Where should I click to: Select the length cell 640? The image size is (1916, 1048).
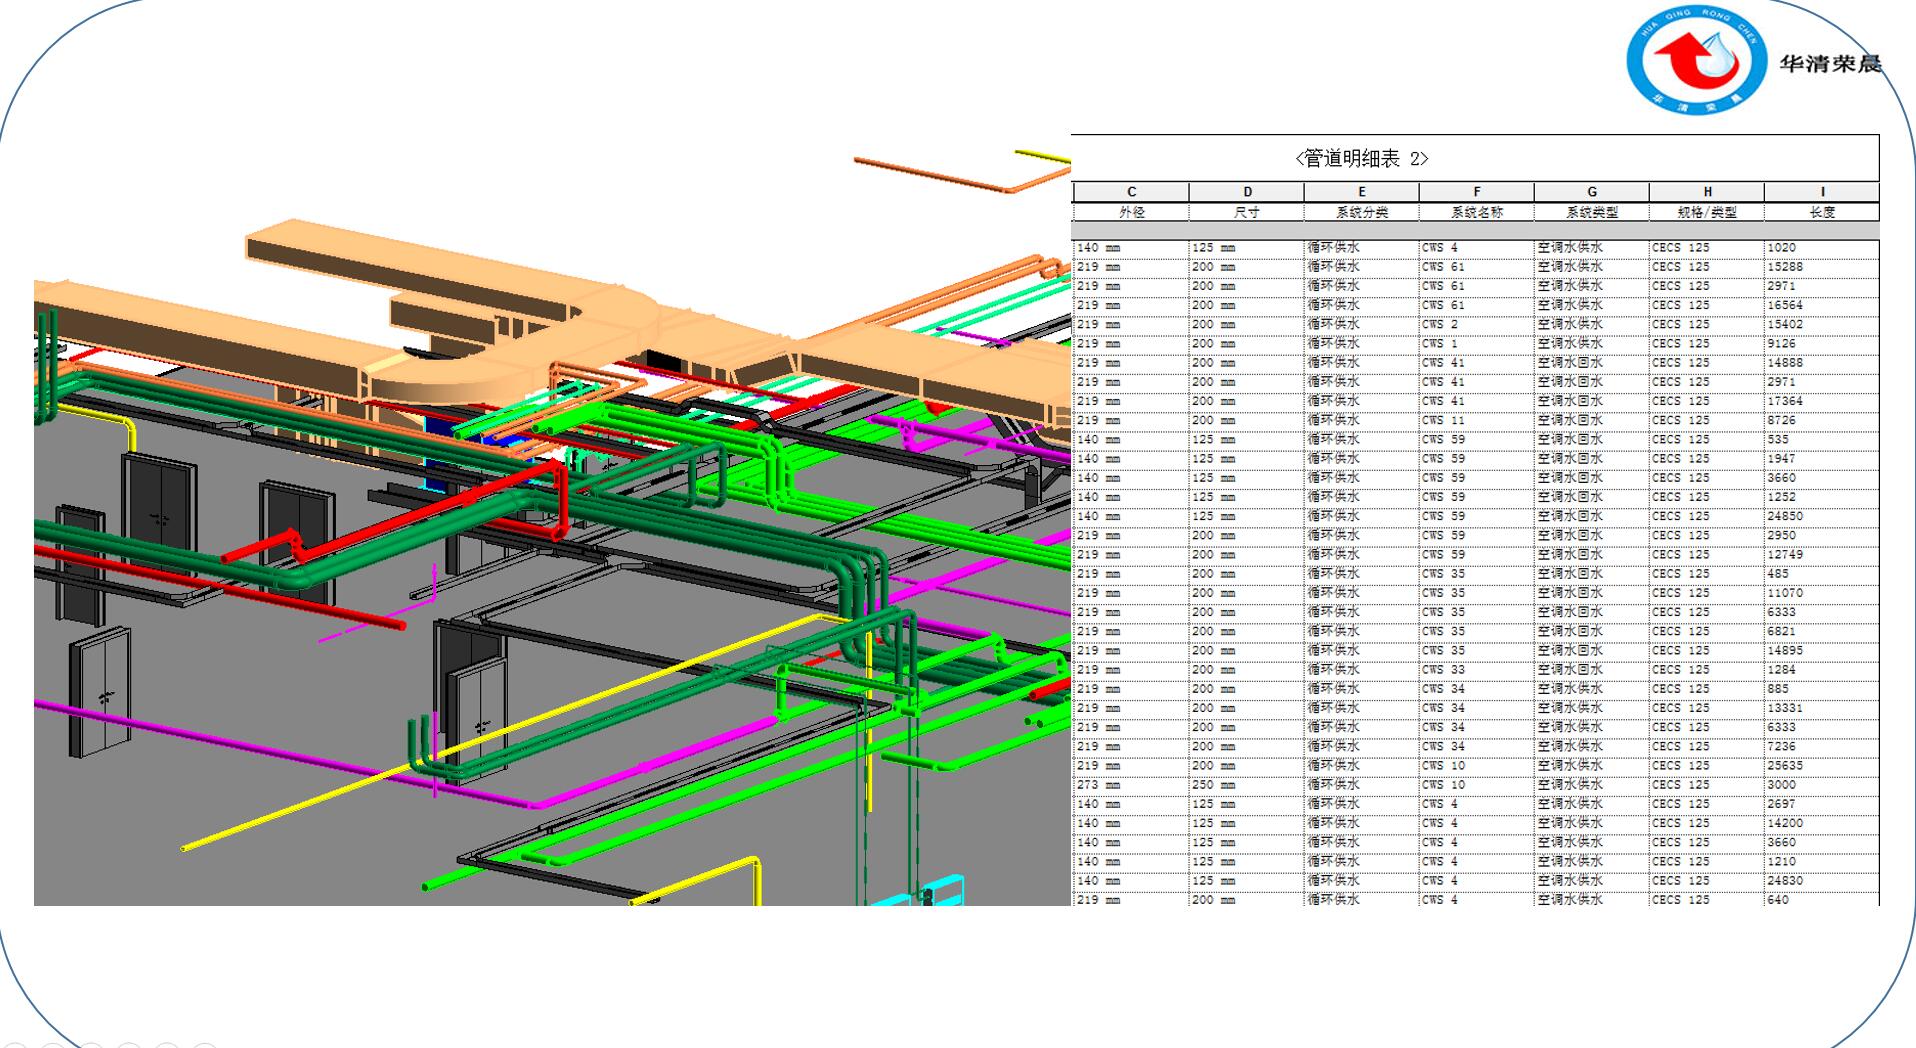[1822, 900]
